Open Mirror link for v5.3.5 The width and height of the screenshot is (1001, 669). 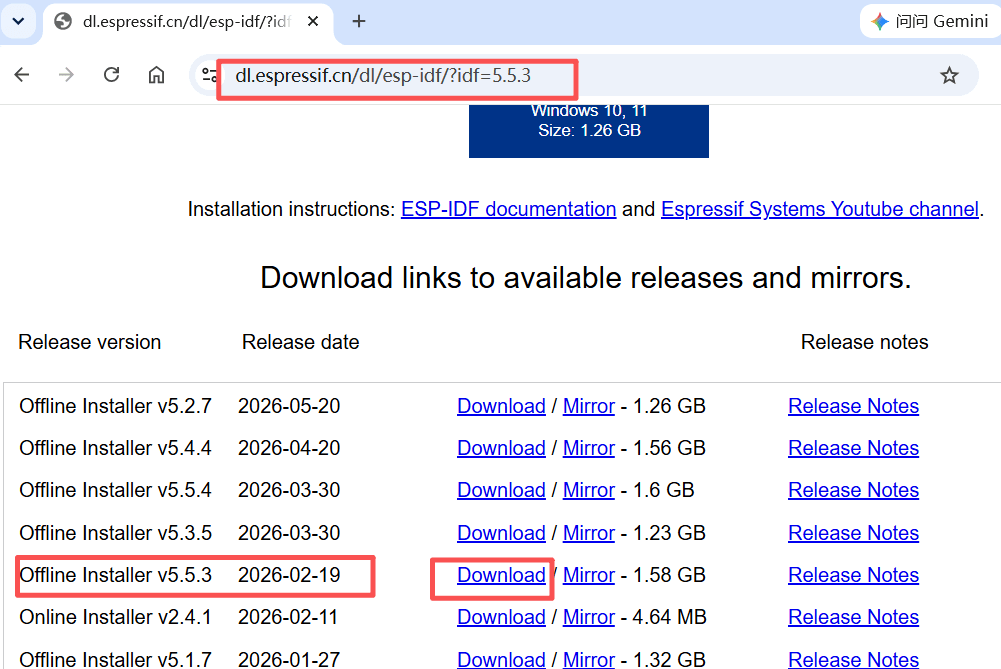point(589,533)
